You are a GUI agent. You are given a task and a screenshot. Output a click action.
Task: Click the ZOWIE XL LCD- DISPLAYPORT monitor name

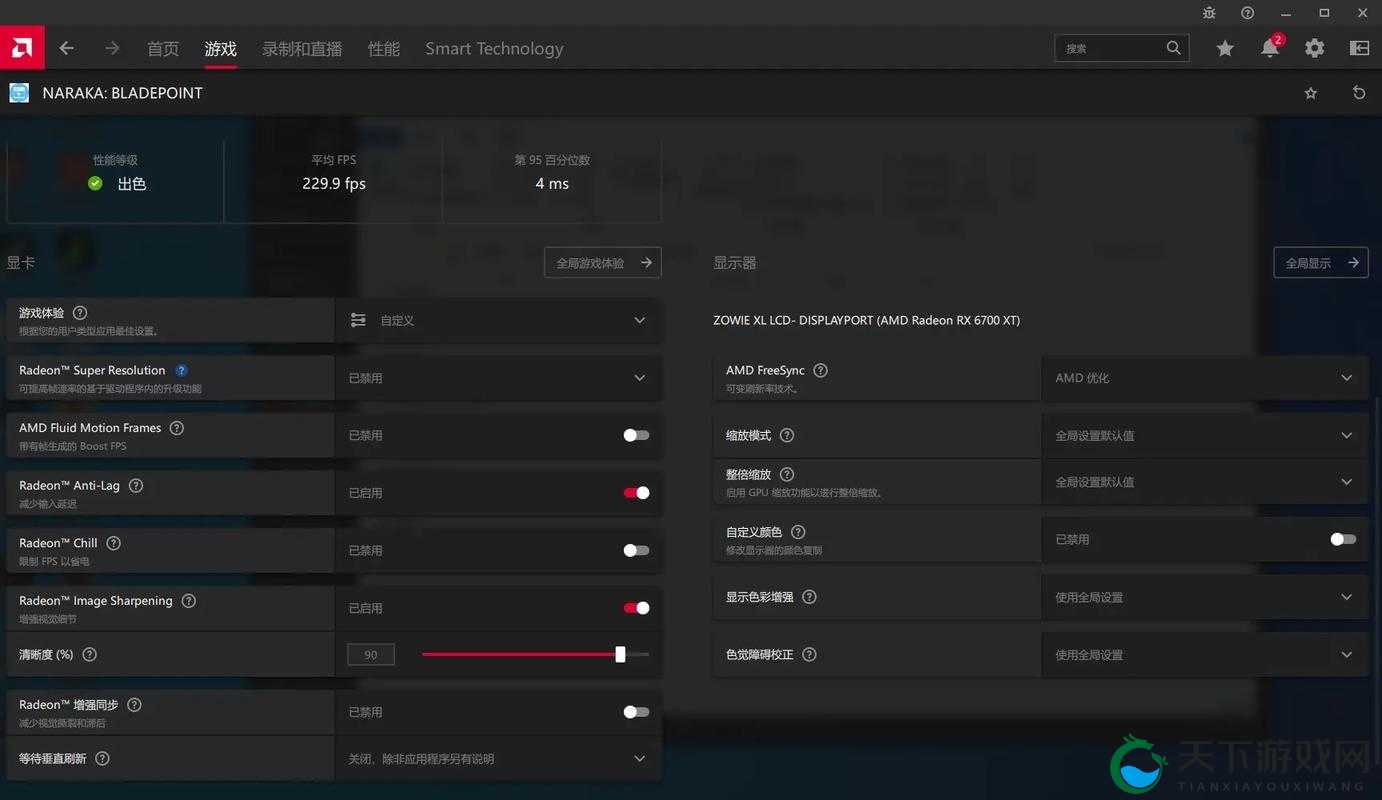point(867,321)
